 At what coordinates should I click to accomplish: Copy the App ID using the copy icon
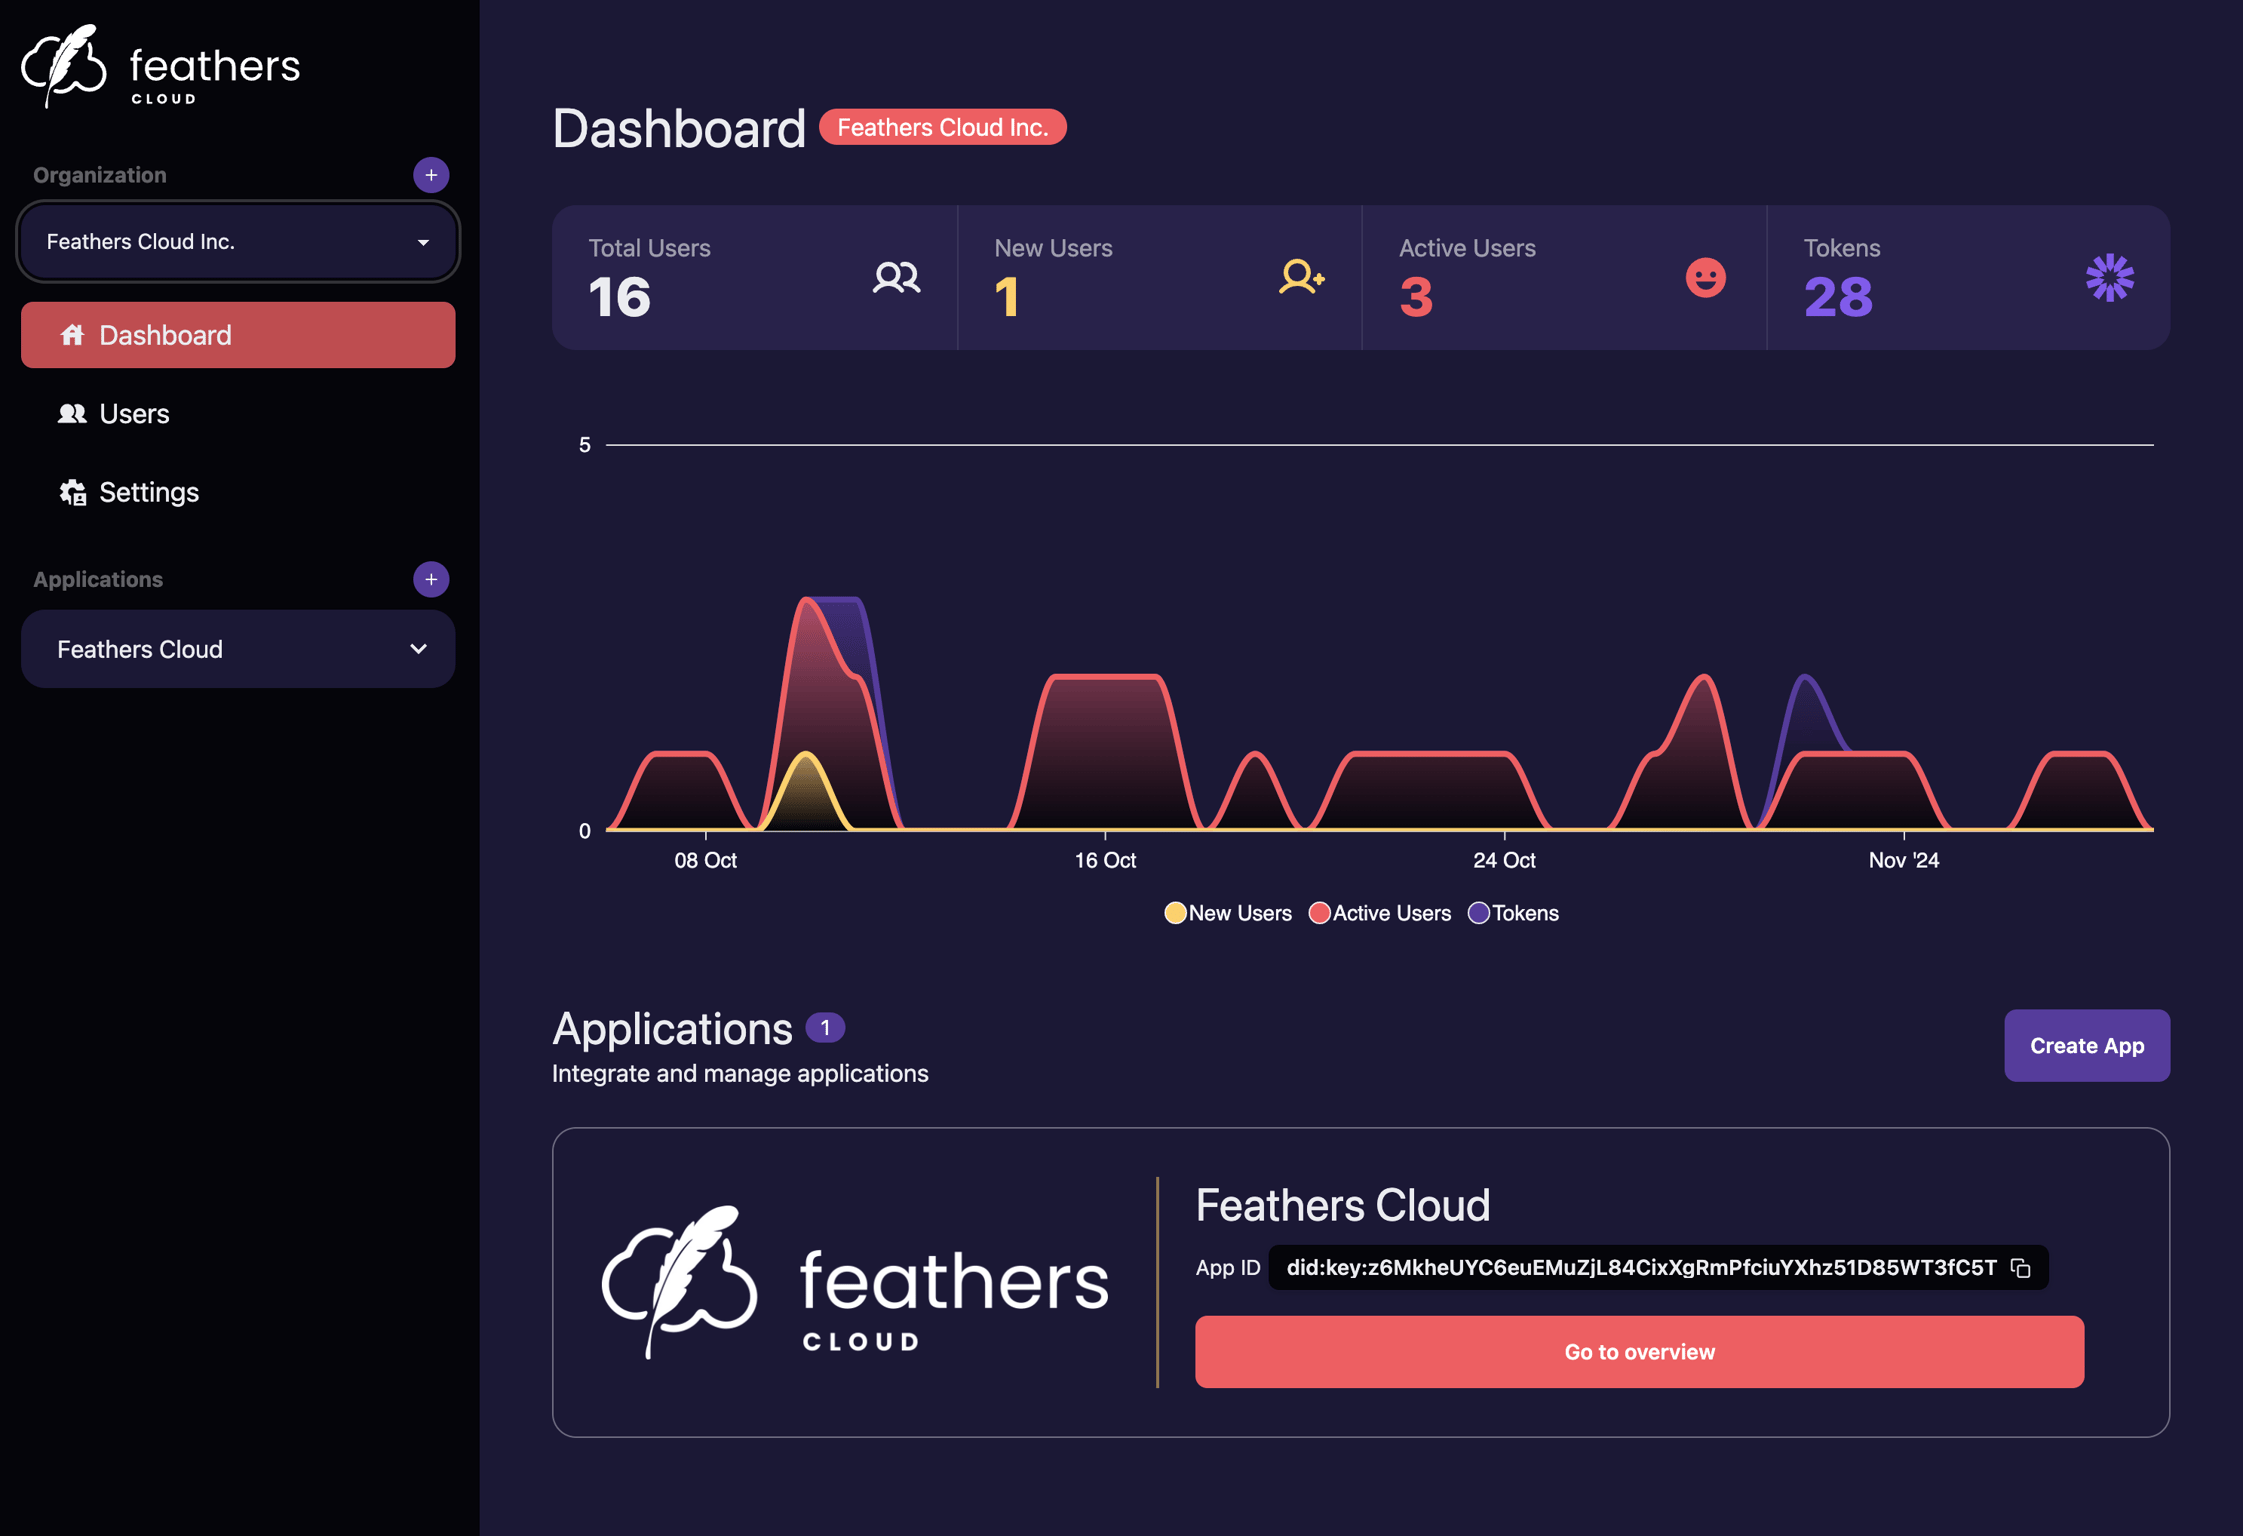pyautogui.click(x=2020, y=1267)
